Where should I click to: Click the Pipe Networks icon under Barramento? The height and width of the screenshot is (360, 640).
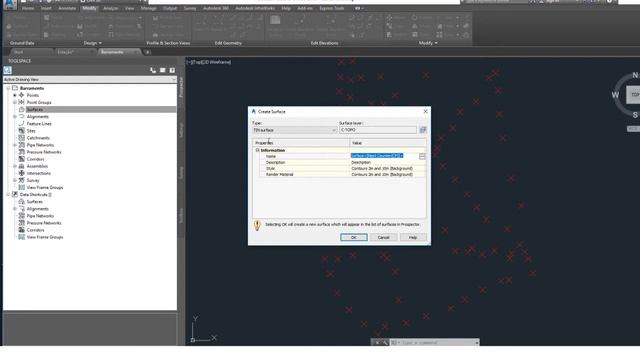point(22,145)
